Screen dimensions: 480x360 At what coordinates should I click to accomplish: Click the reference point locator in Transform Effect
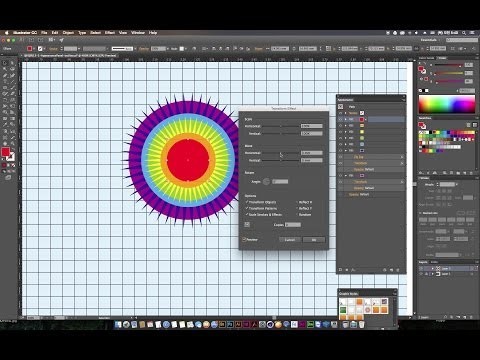[247, 225]
